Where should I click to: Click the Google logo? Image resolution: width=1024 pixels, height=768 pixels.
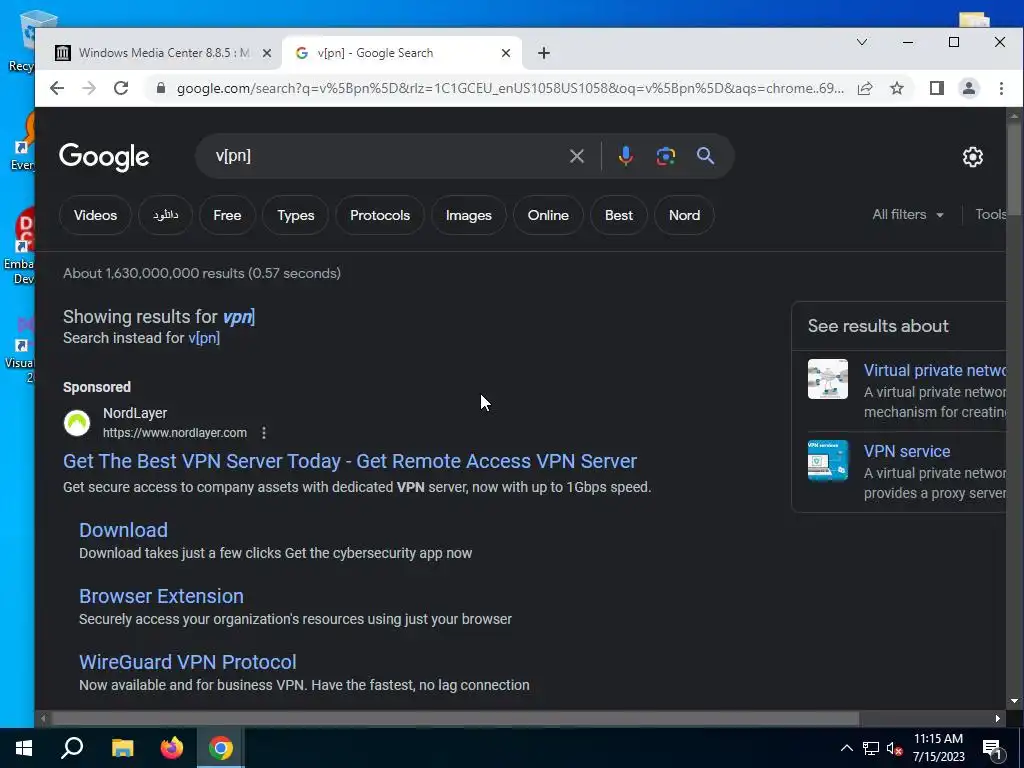104,157
